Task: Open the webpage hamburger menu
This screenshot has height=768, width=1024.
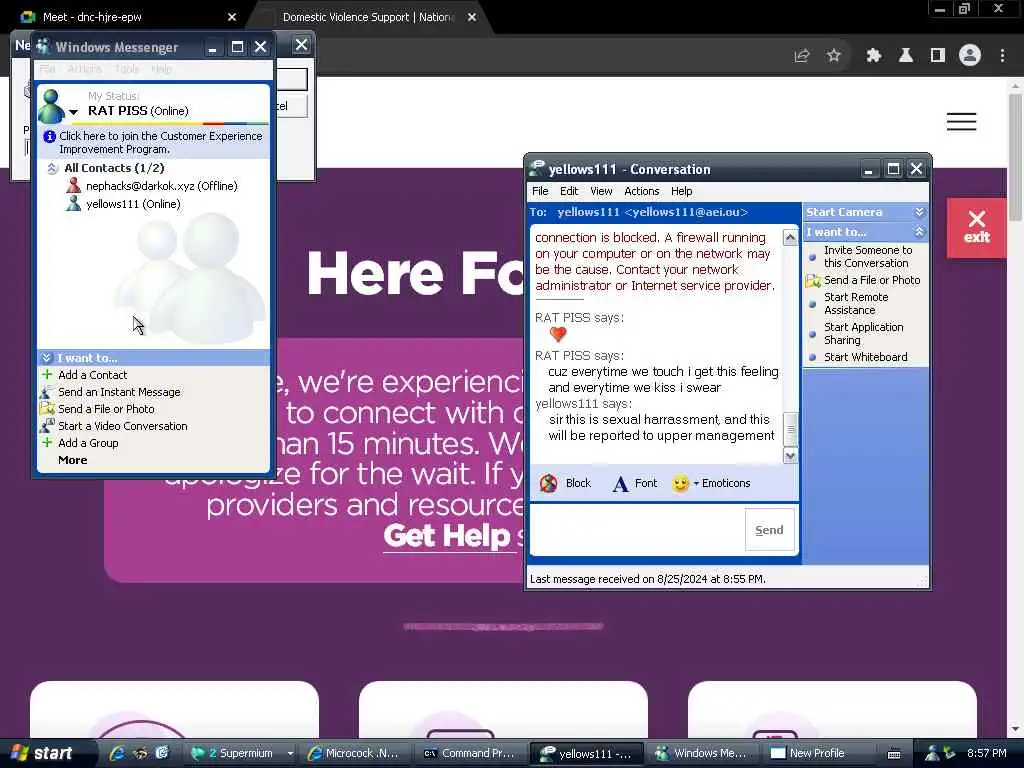Action: (961, 121)
